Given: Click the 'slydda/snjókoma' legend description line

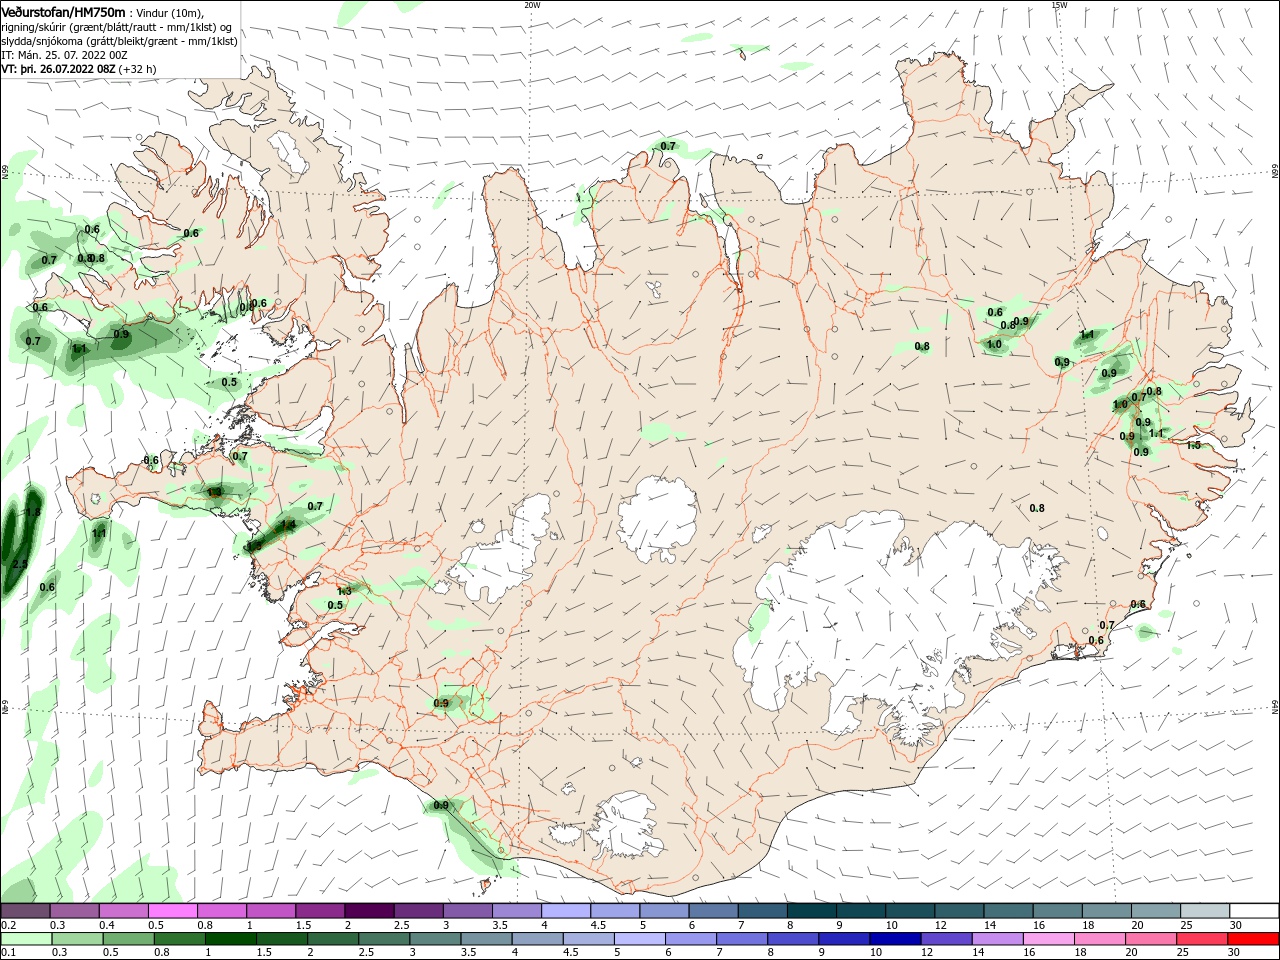Looking at the screenshot, I should (x=119, y=41).
